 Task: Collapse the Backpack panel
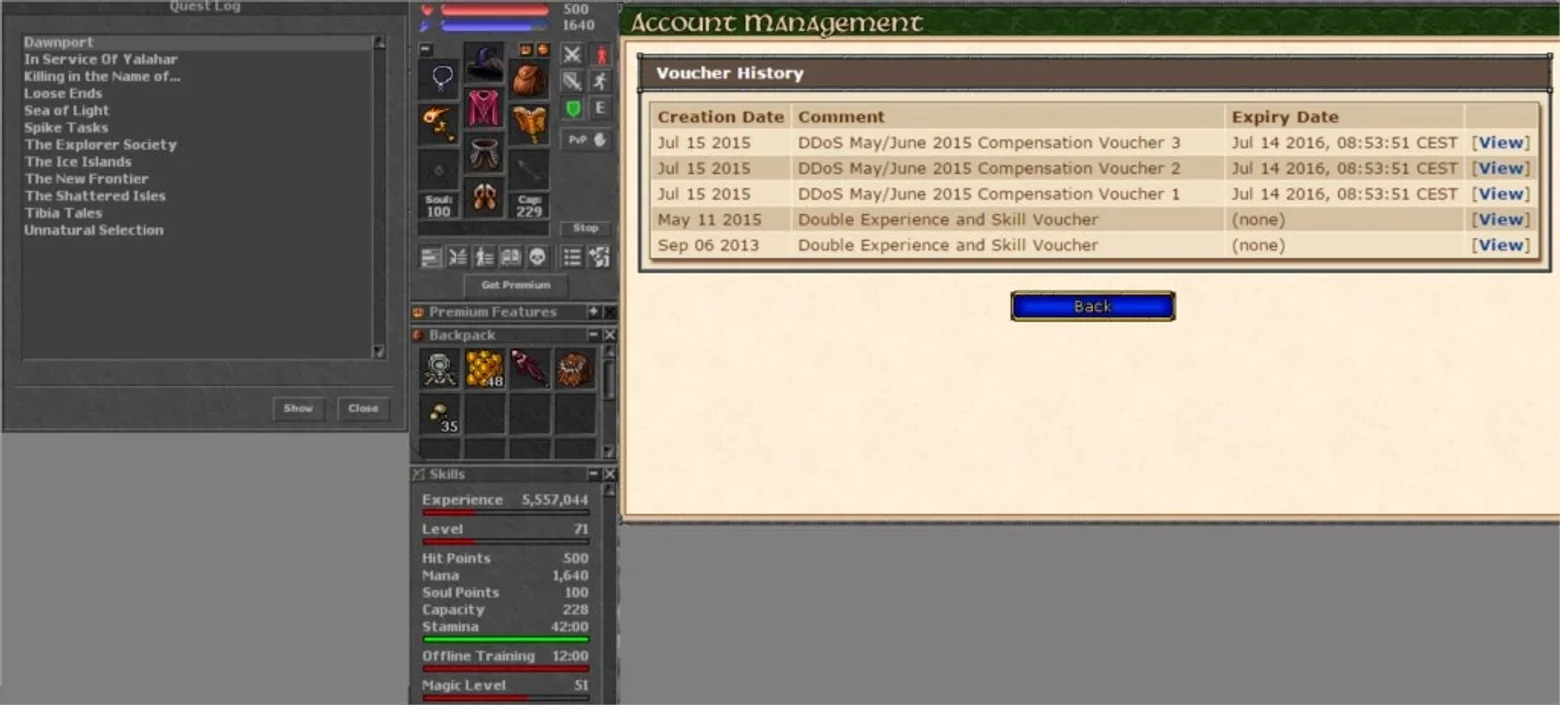click(x=593, y=335)
